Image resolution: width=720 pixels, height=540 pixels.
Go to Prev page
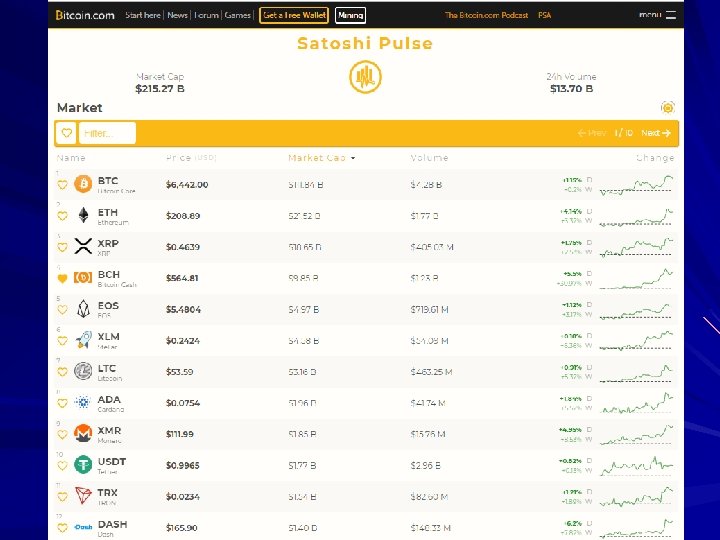[592, 133]
